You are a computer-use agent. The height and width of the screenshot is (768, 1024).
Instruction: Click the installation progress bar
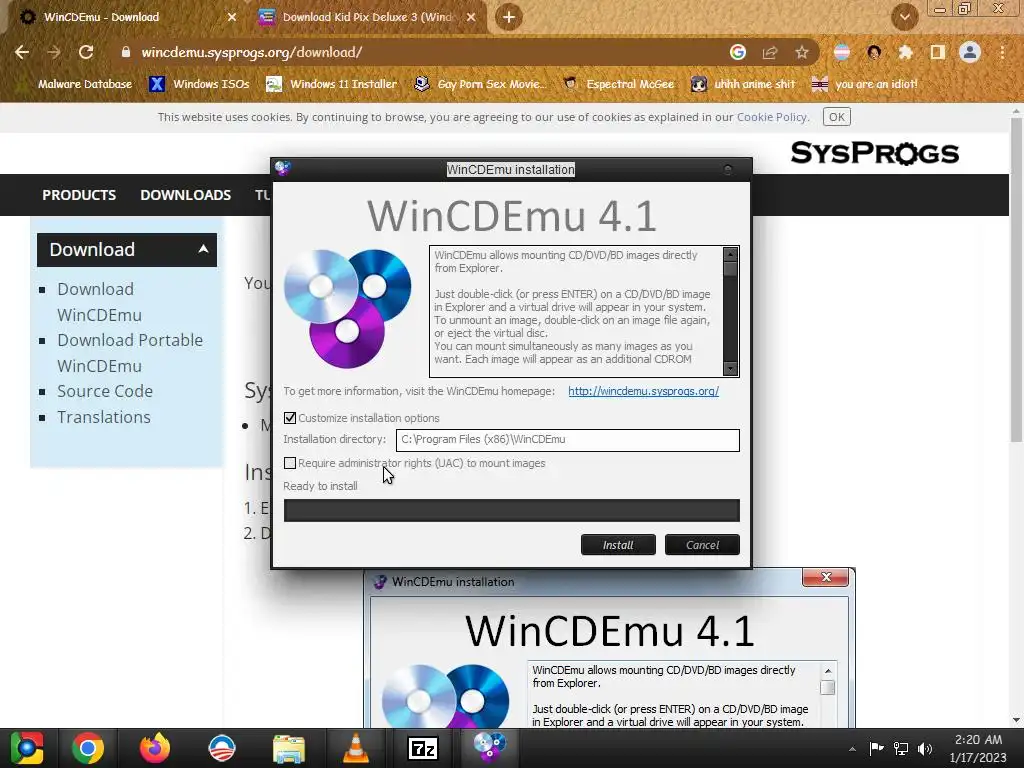tap(511, 510)
